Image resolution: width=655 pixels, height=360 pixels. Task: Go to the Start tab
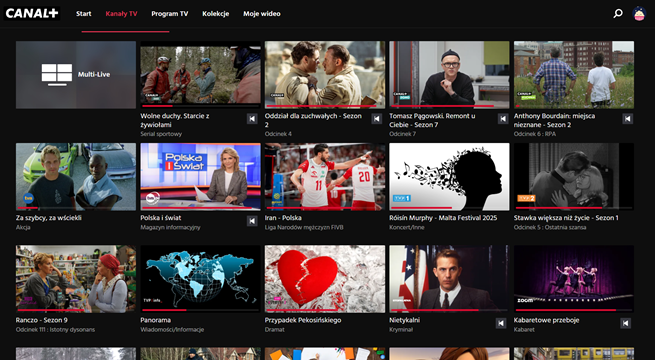pyautogui.click(x=84, y=14)
